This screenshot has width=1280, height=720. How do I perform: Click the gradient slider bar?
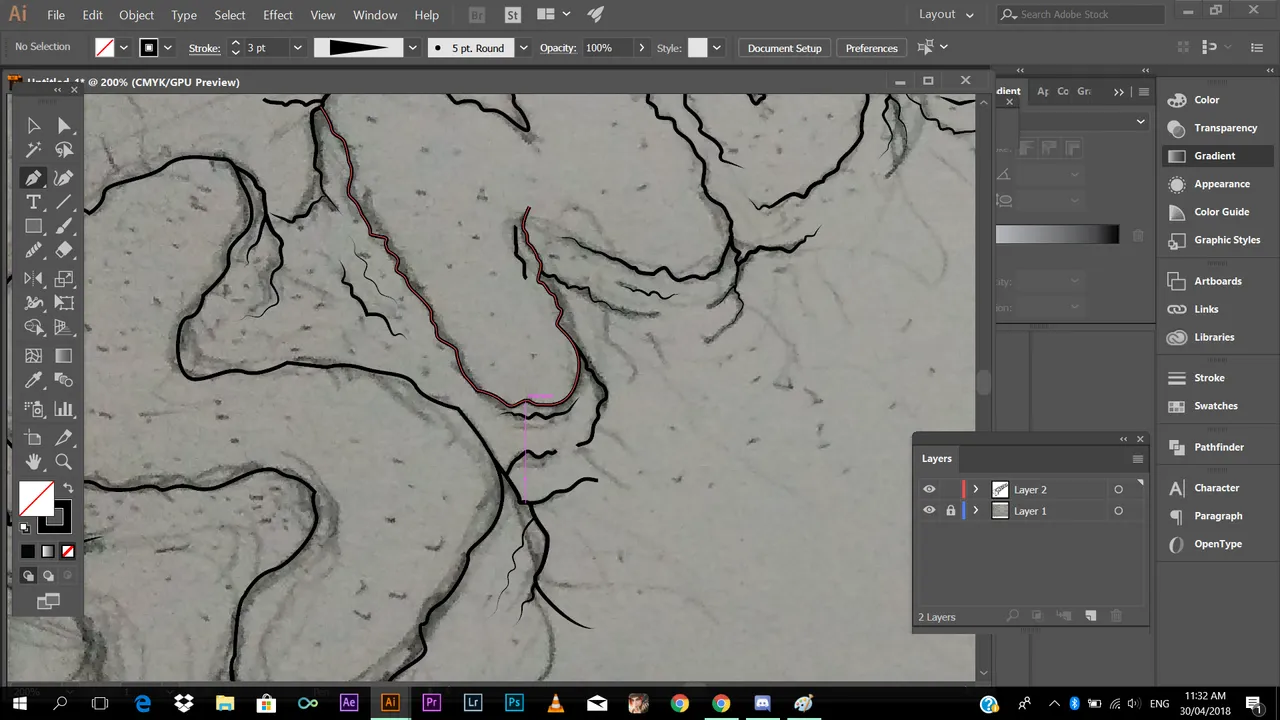(1057, 235)
